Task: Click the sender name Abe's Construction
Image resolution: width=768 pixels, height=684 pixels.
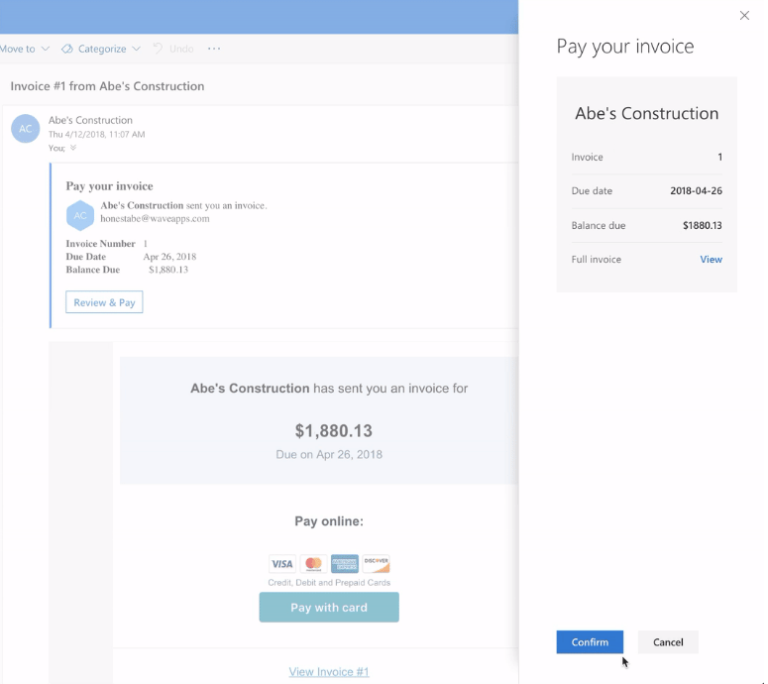Action: (x=90, y=120)
